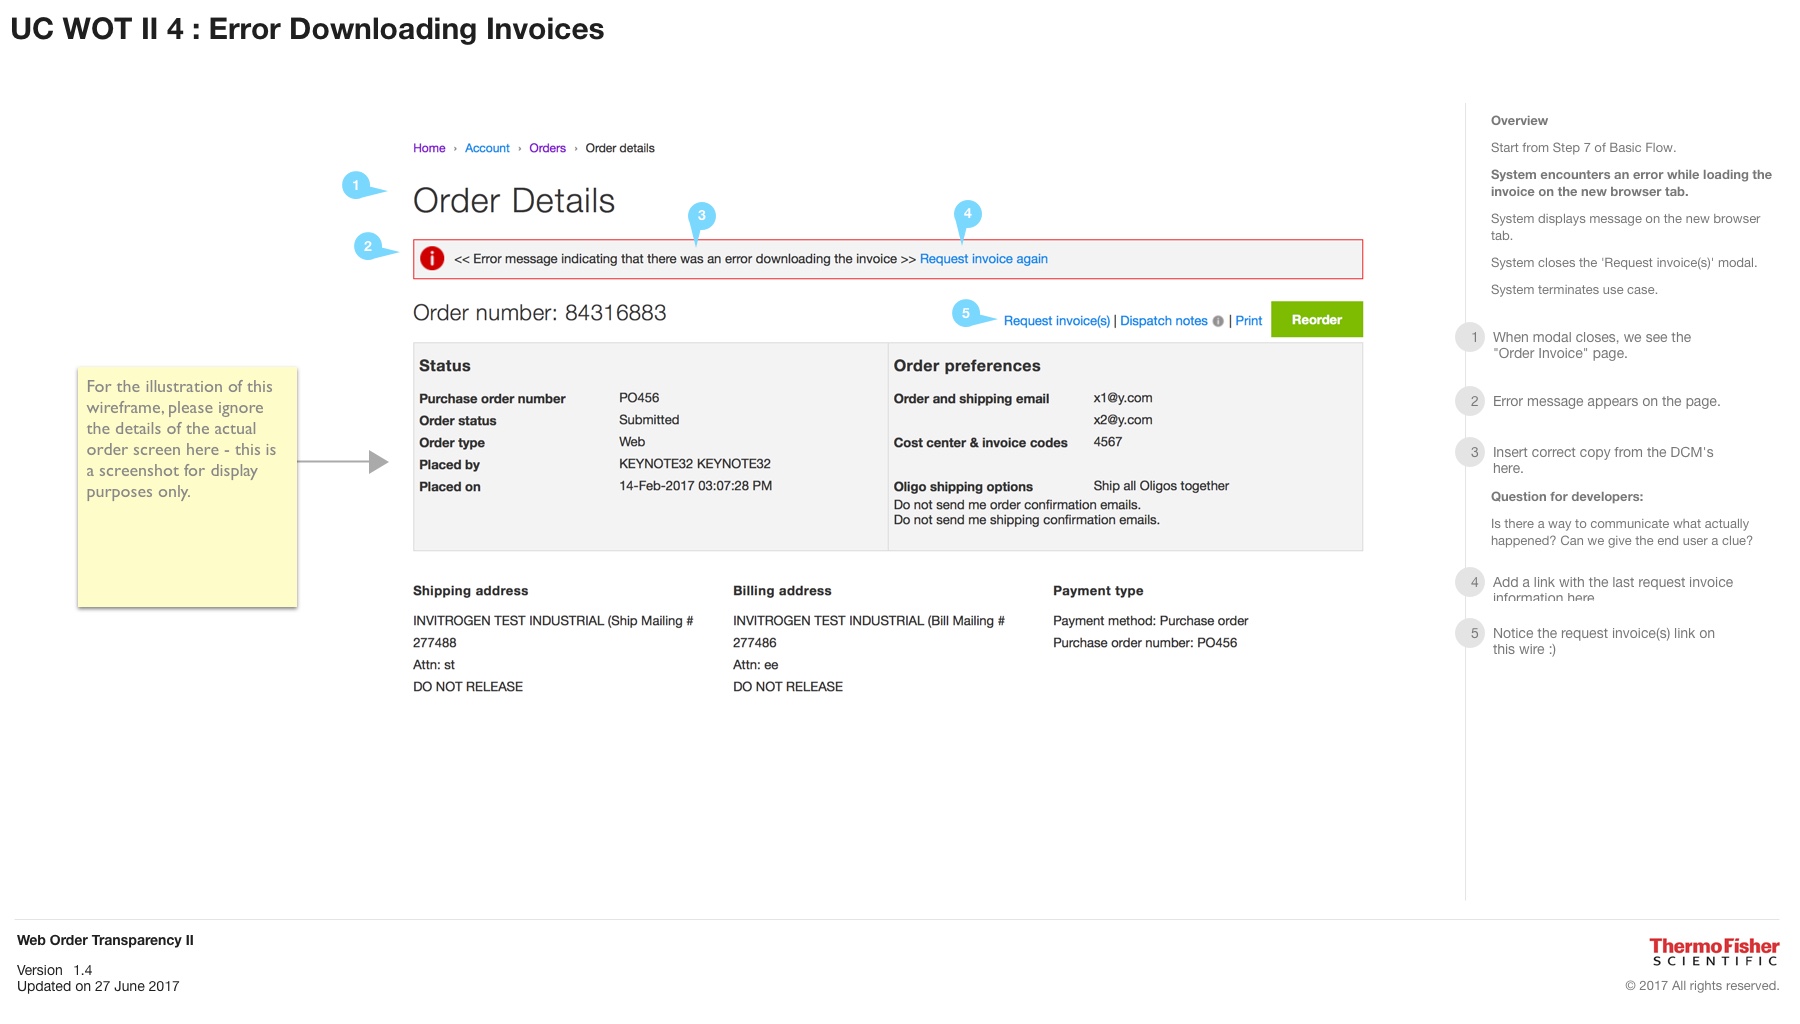Open the Account breadcrumb link
The height and width of the screenshot is (1024, 1800).
[487, 148]
